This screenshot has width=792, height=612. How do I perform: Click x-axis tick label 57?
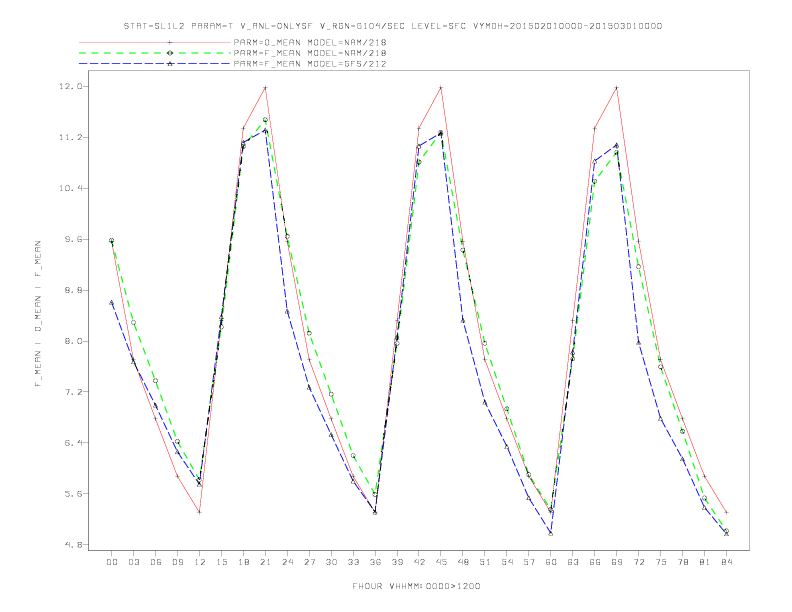click(x=529, y=562)
